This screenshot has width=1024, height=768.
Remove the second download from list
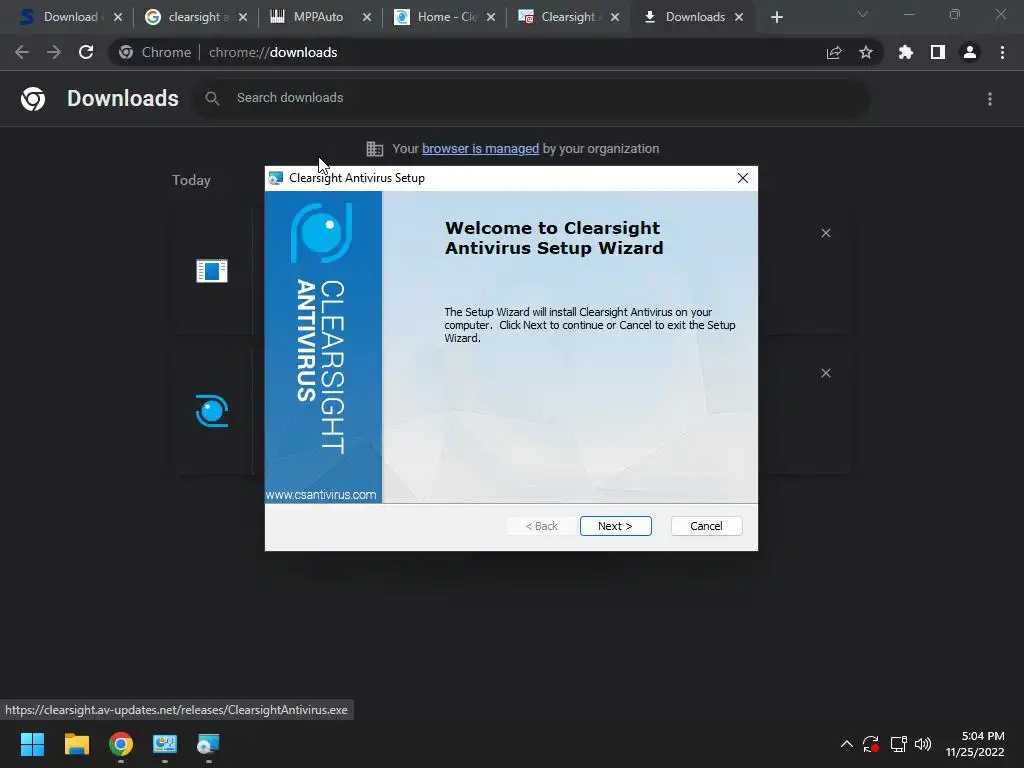coord(825,373)
